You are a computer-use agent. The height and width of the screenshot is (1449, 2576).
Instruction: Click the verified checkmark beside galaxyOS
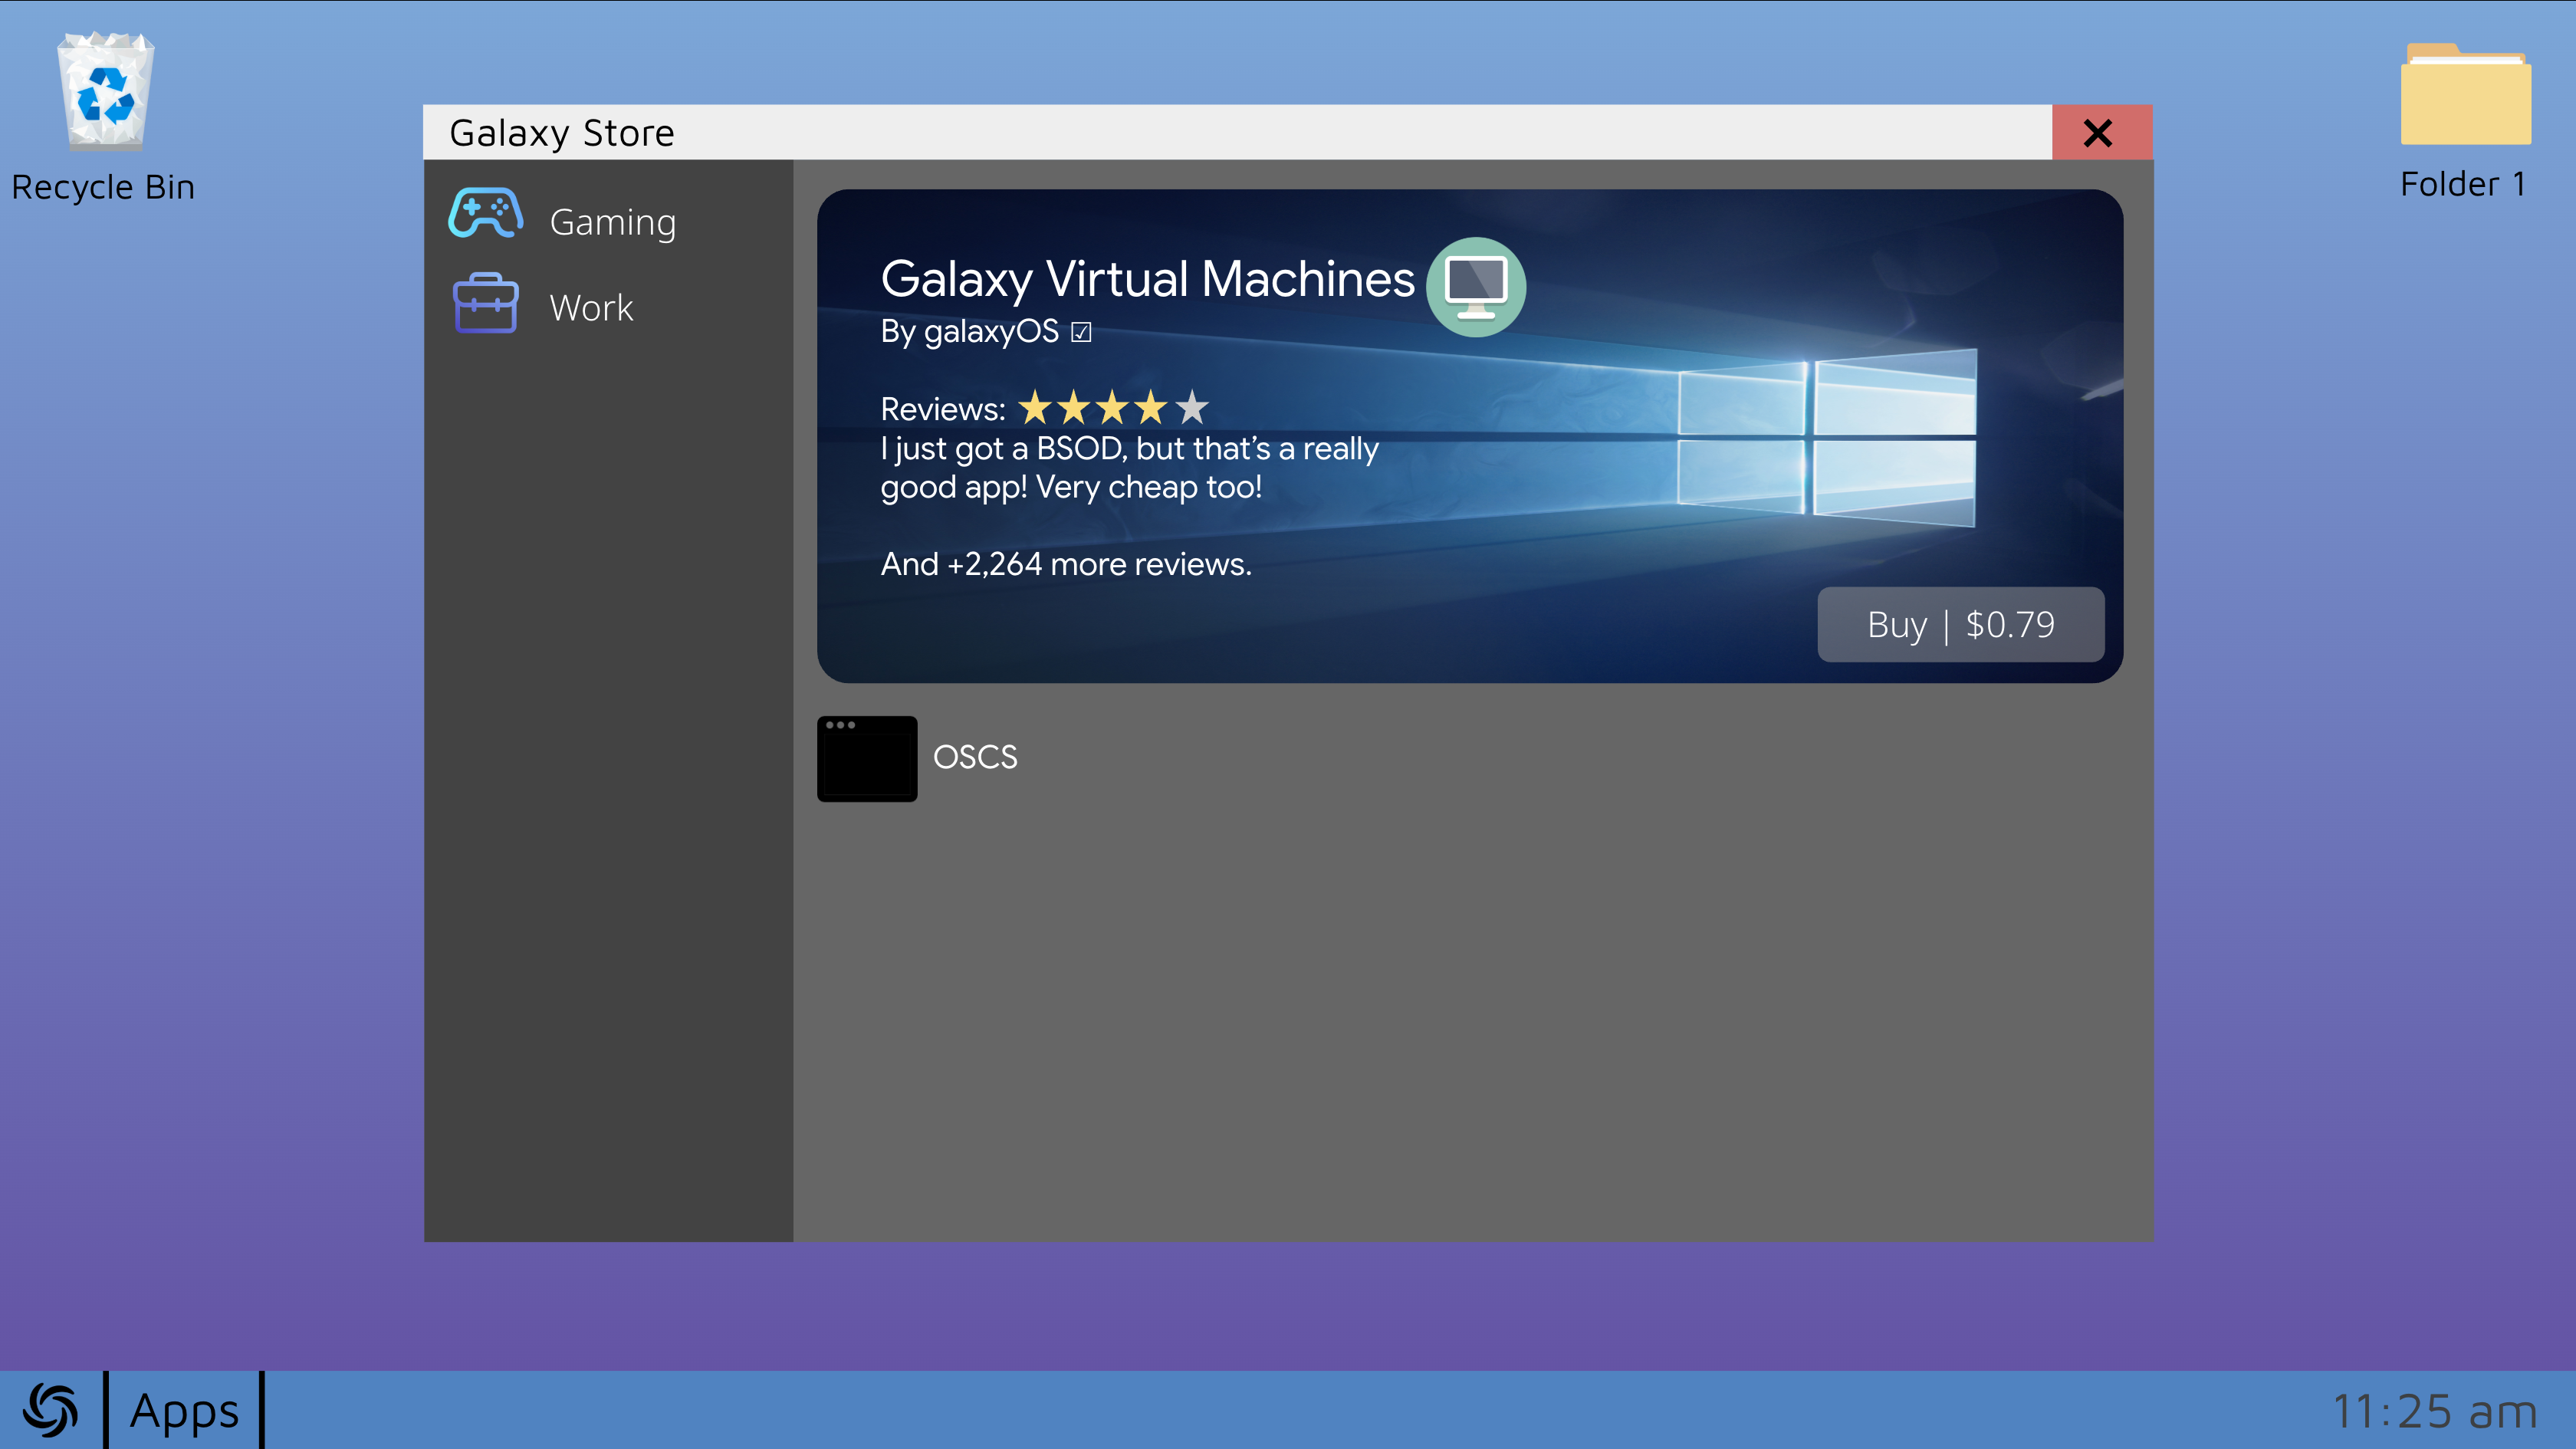coord(1081,332)
